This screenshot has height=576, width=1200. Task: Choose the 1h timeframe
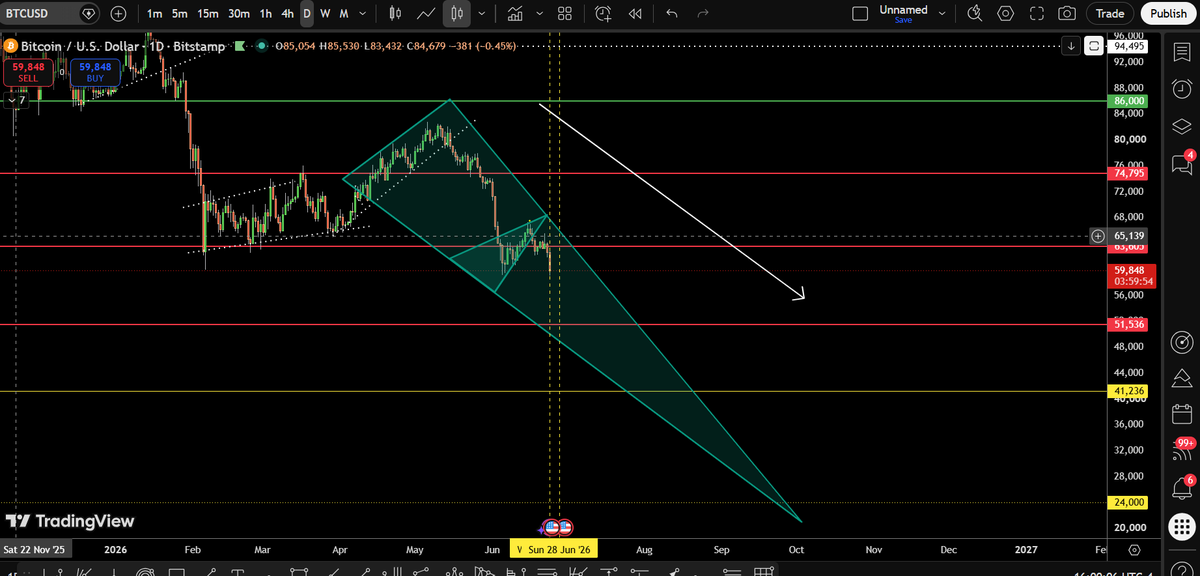tap(265, 14)
